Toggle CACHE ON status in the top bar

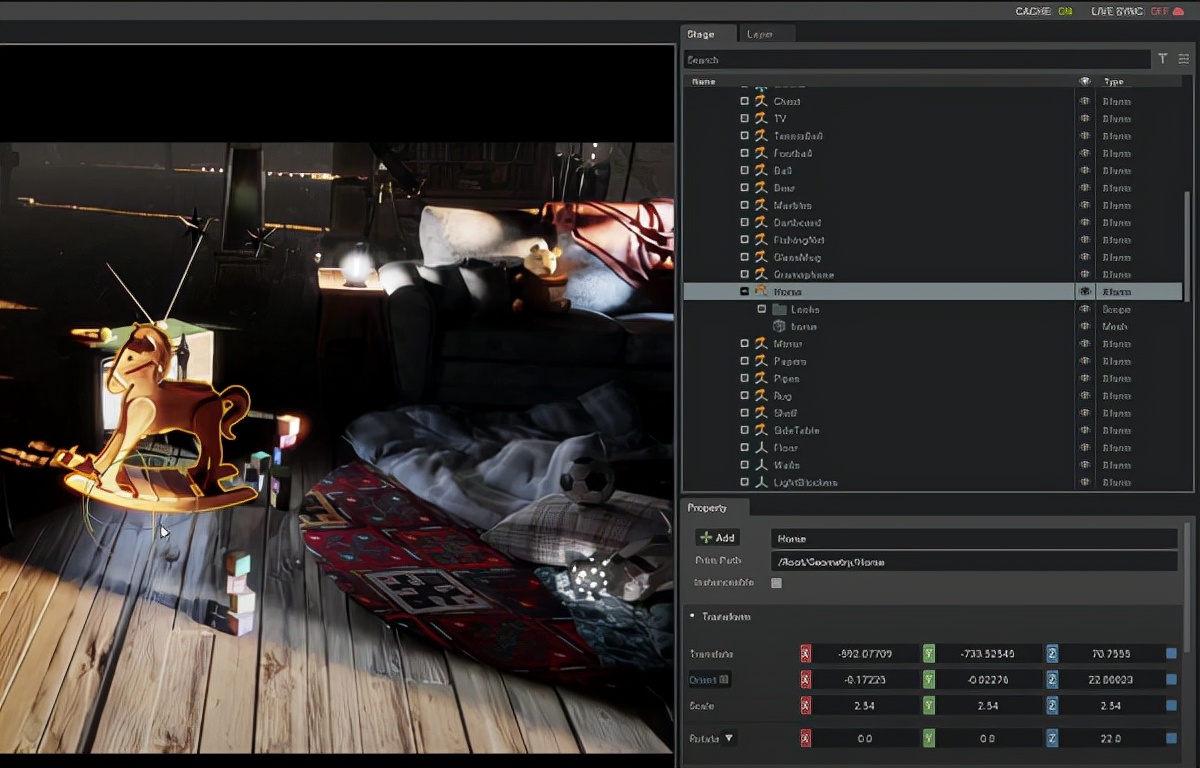coord(1044,11)
